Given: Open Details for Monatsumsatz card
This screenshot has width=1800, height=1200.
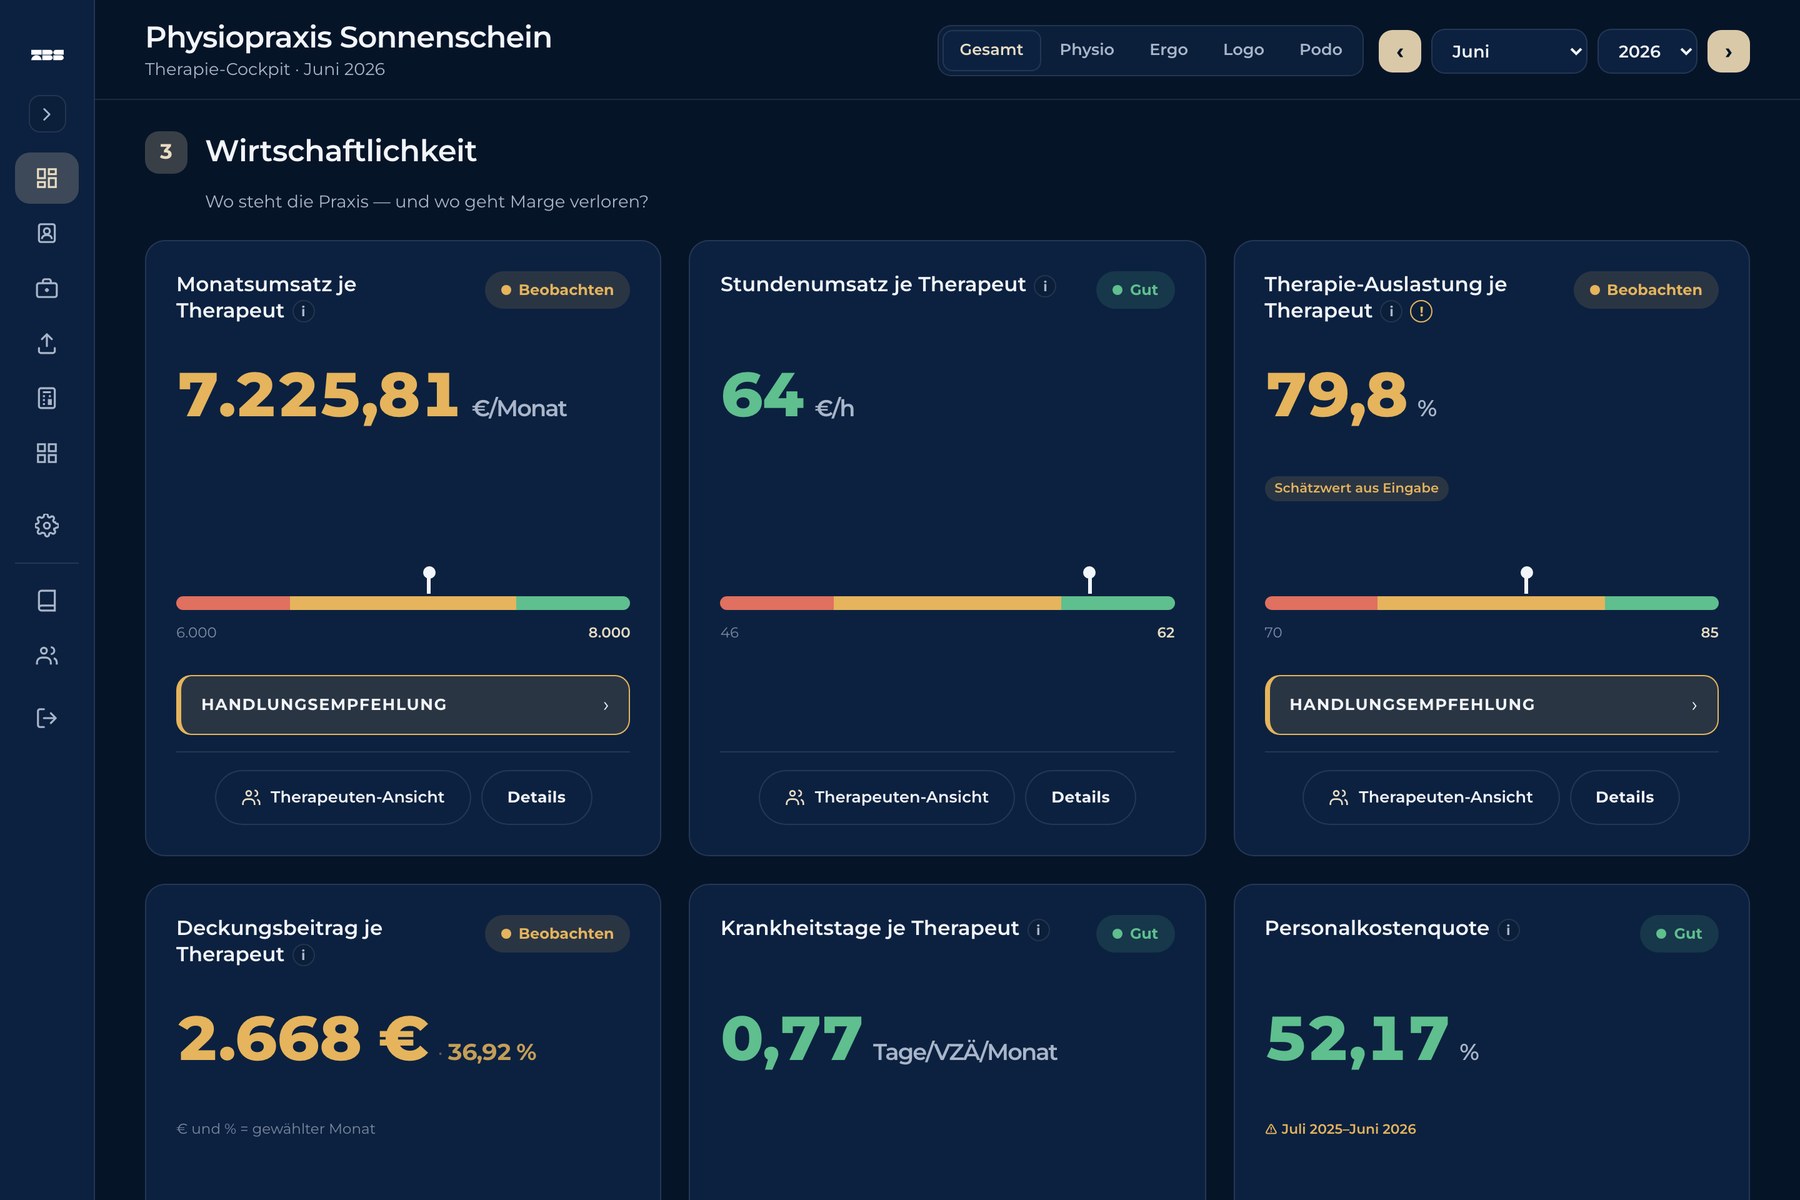Looking at the screenshot, I should coord(536,797).
